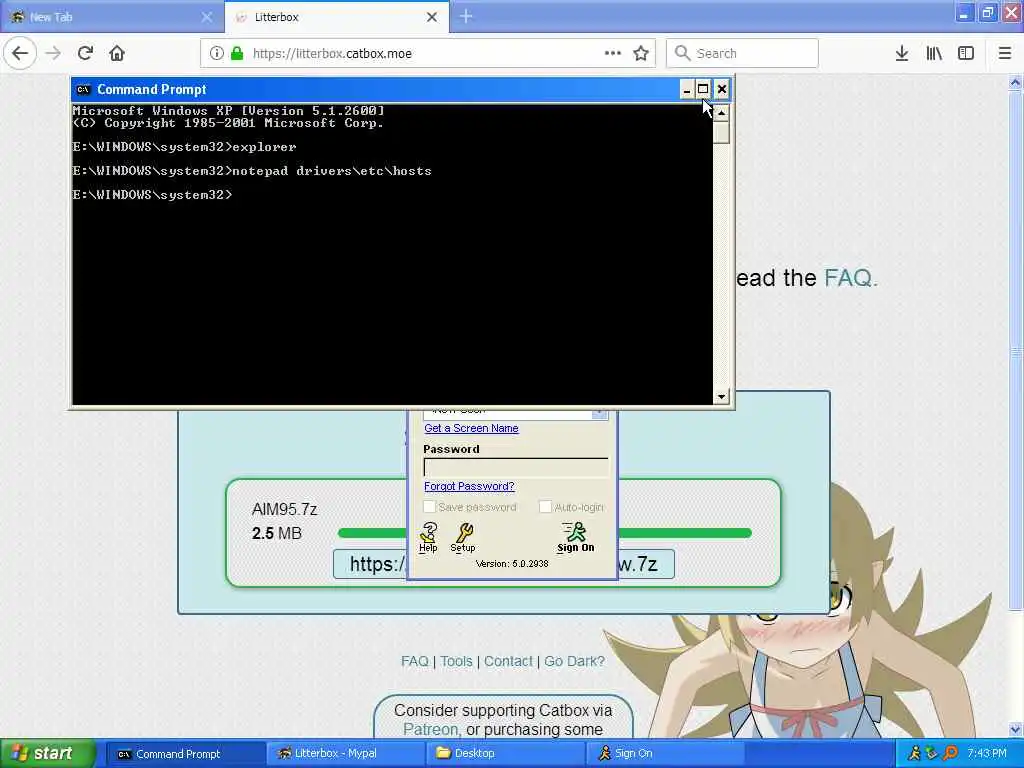Switch to Command Prompt taskbar button
The image size is (1024, 768).
point(185,754)
